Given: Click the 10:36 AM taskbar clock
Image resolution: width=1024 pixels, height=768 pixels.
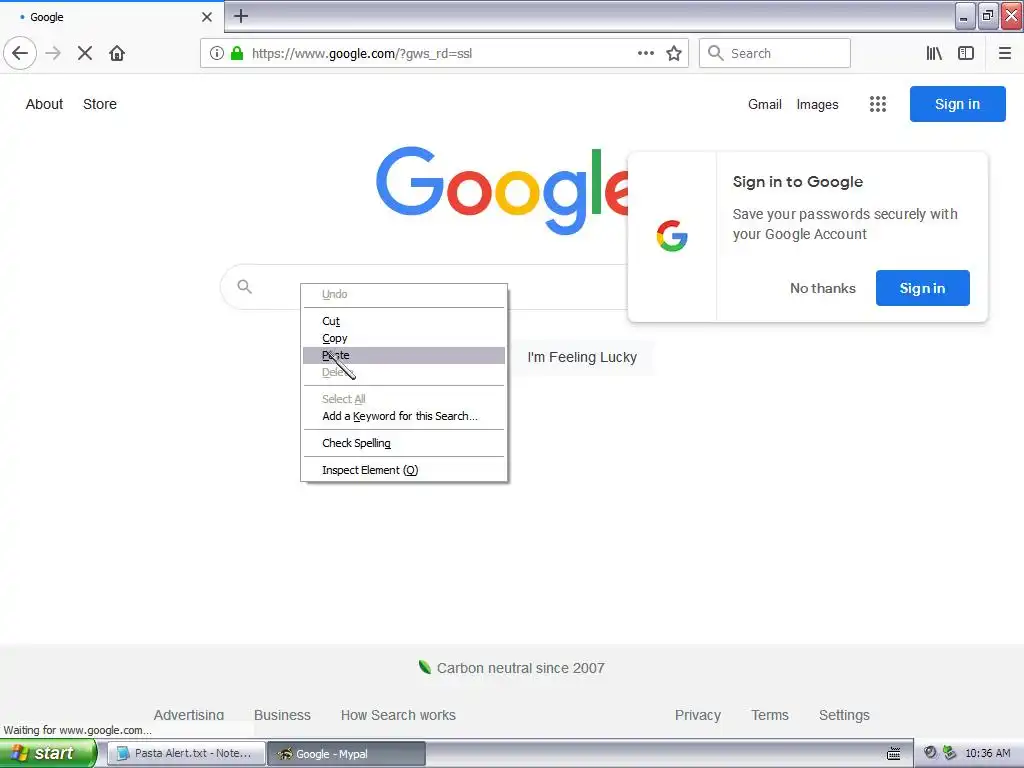Looking at the screenshot, I should pyautogui.click(x=987, y=753).
